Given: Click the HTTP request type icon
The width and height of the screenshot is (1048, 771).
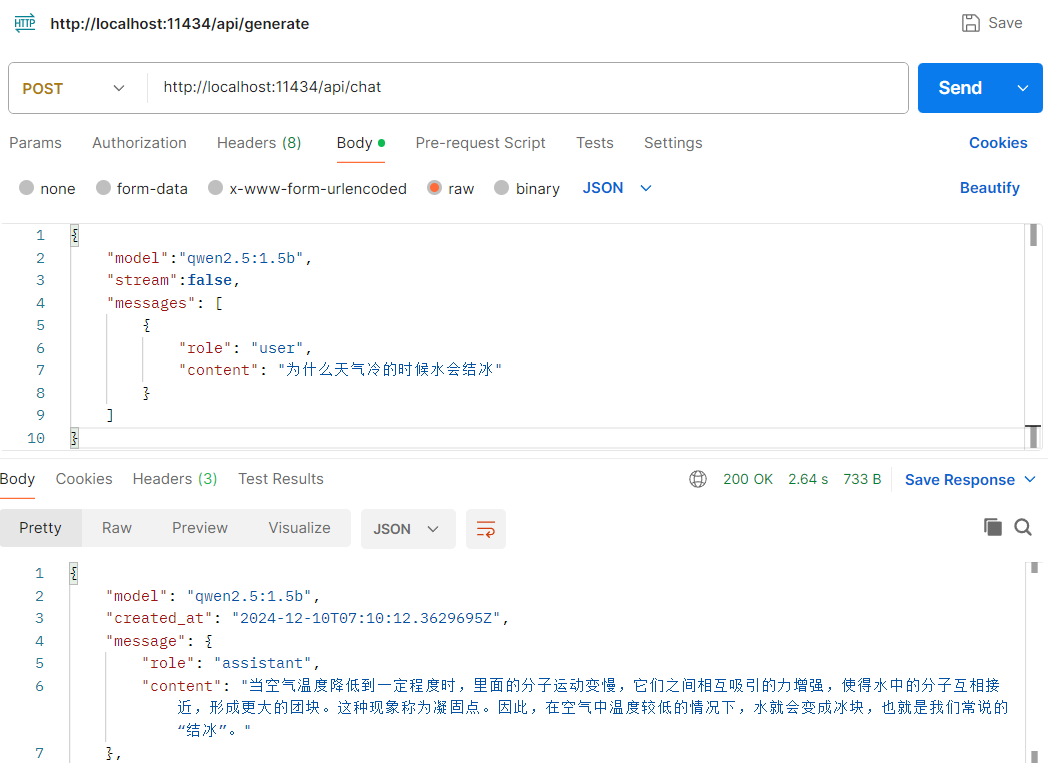Looking at the screenshot, I should point(25,23).
